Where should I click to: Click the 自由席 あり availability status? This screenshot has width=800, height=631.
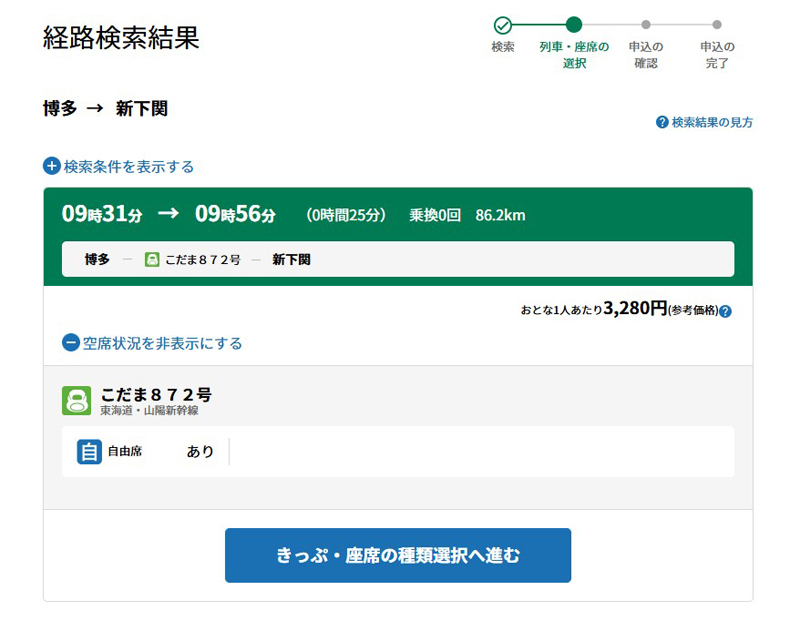200,452
